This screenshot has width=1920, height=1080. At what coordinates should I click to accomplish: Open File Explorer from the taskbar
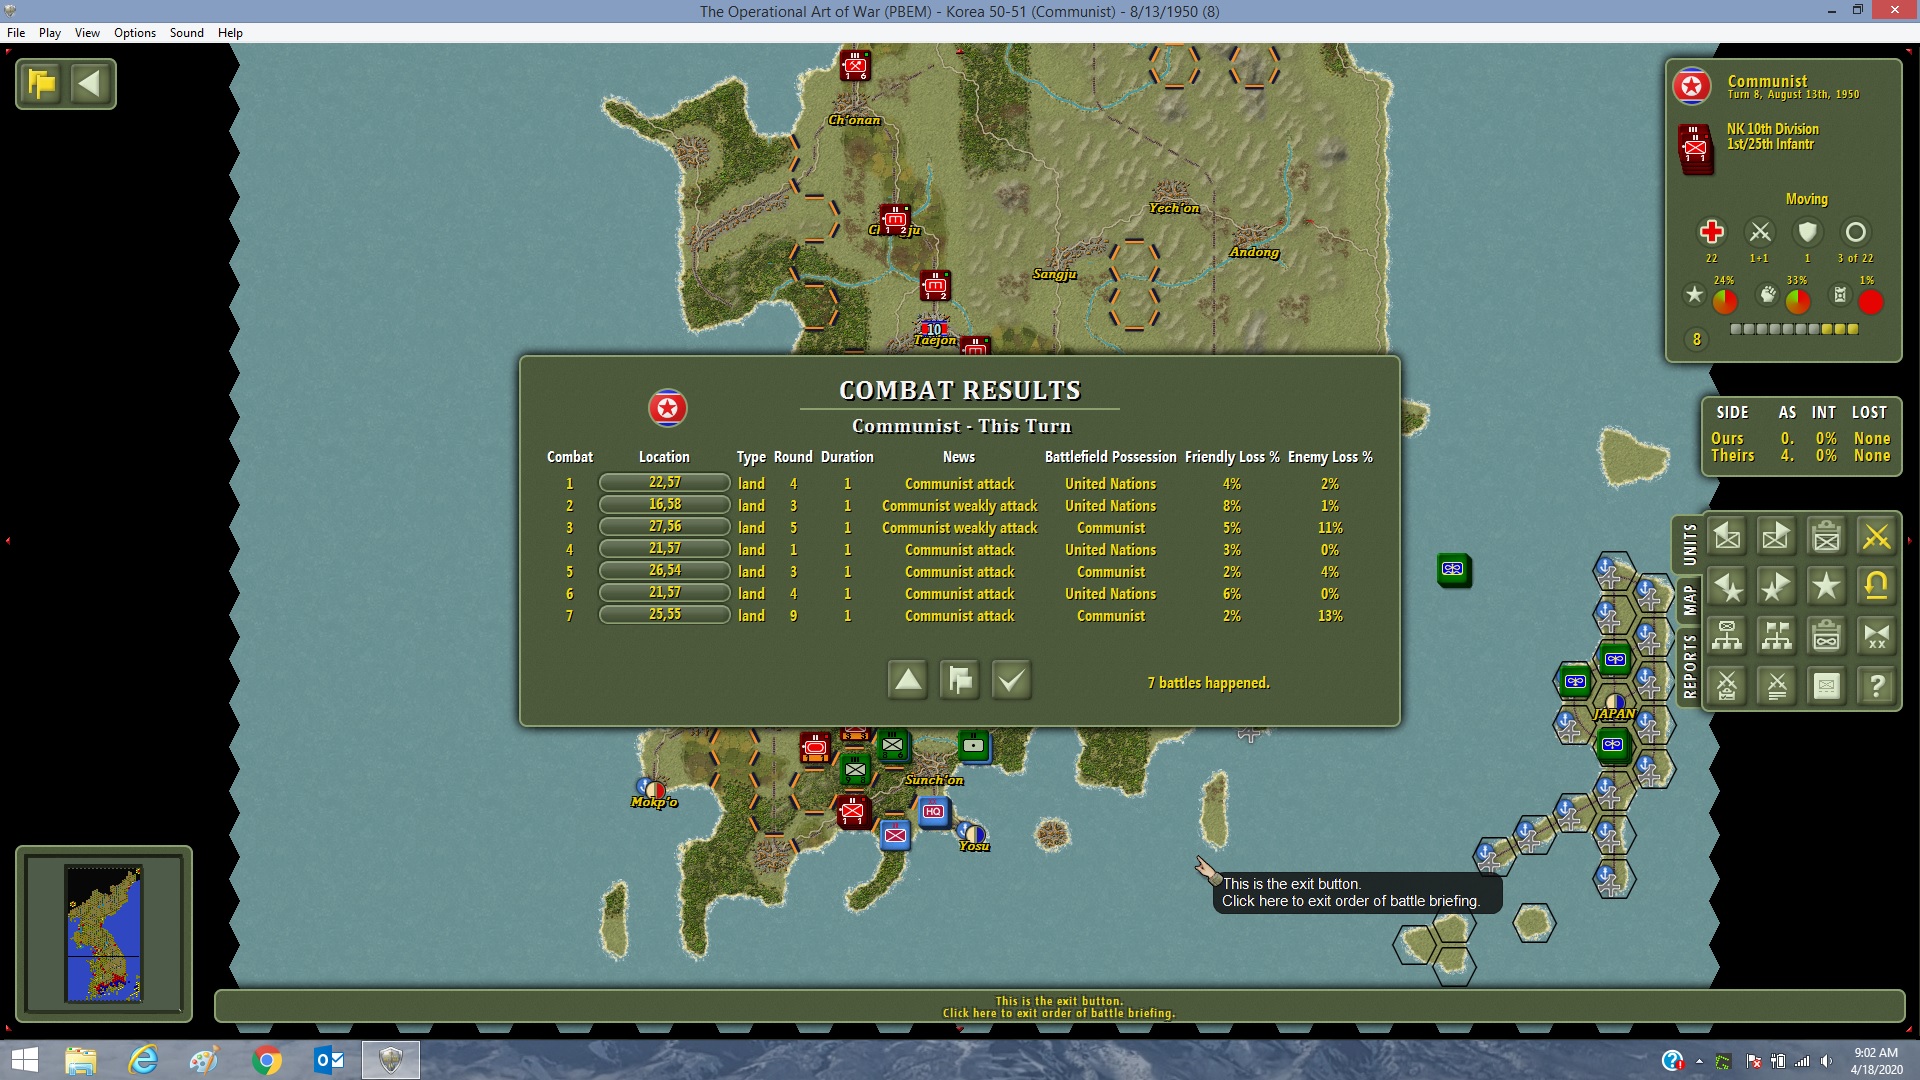pyautogui.click(x=80, y=1060)
